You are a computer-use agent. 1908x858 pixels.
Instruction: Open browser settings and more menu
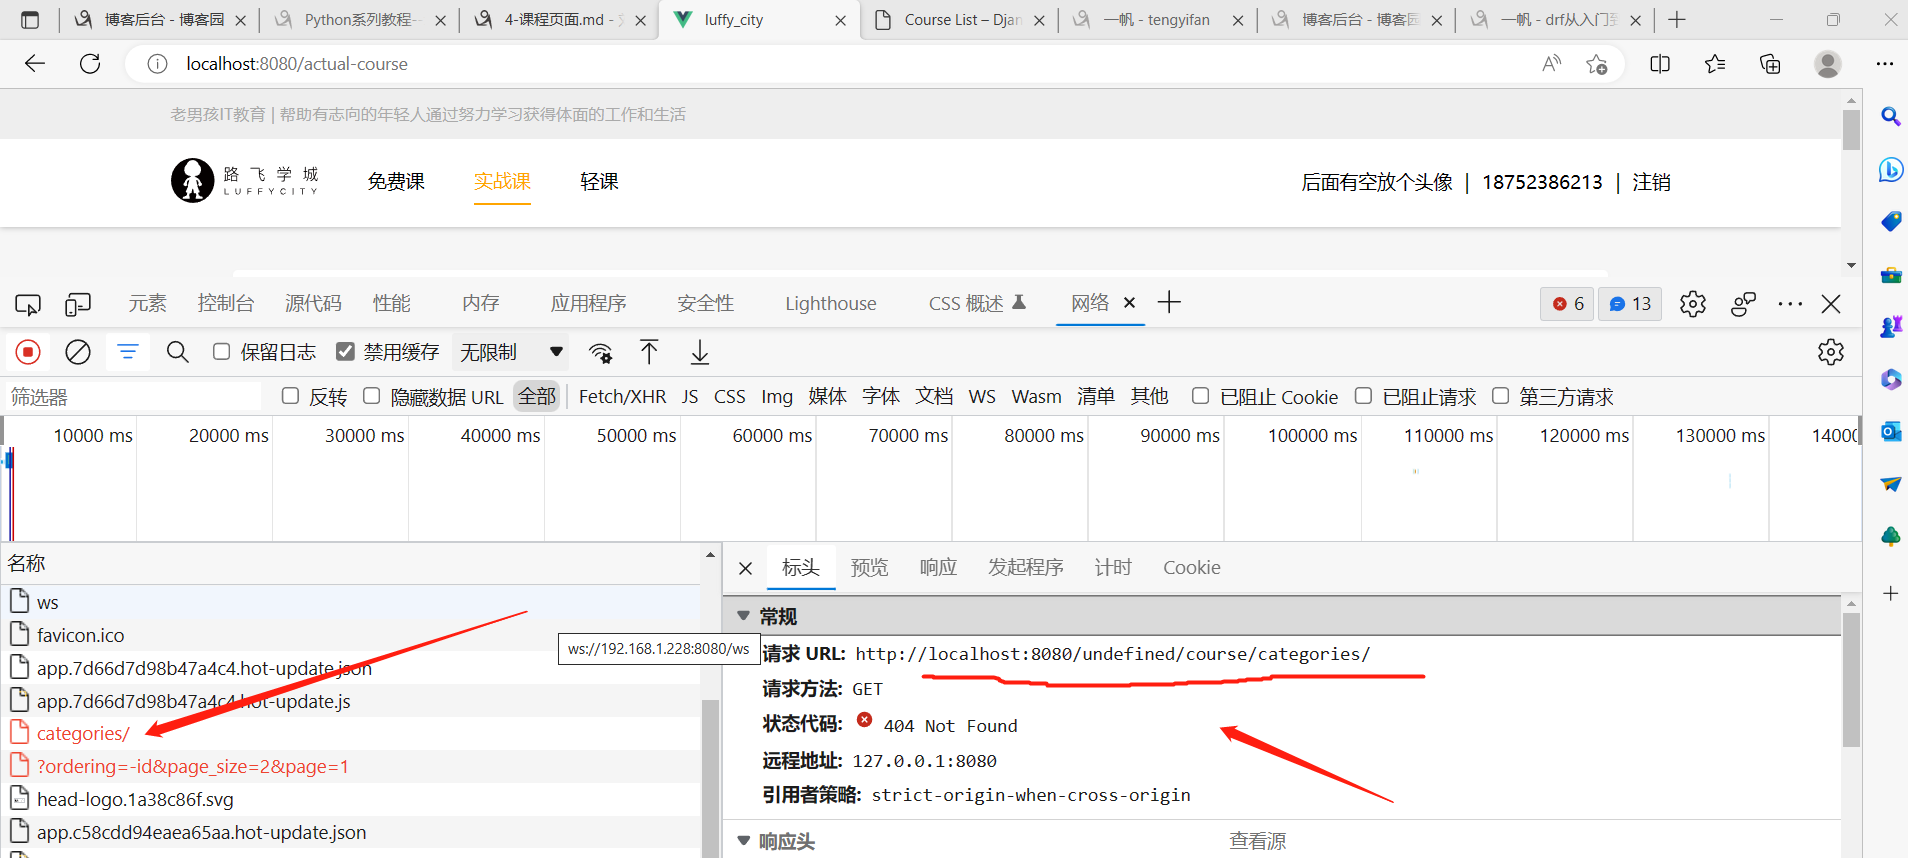coord(1885,64)
